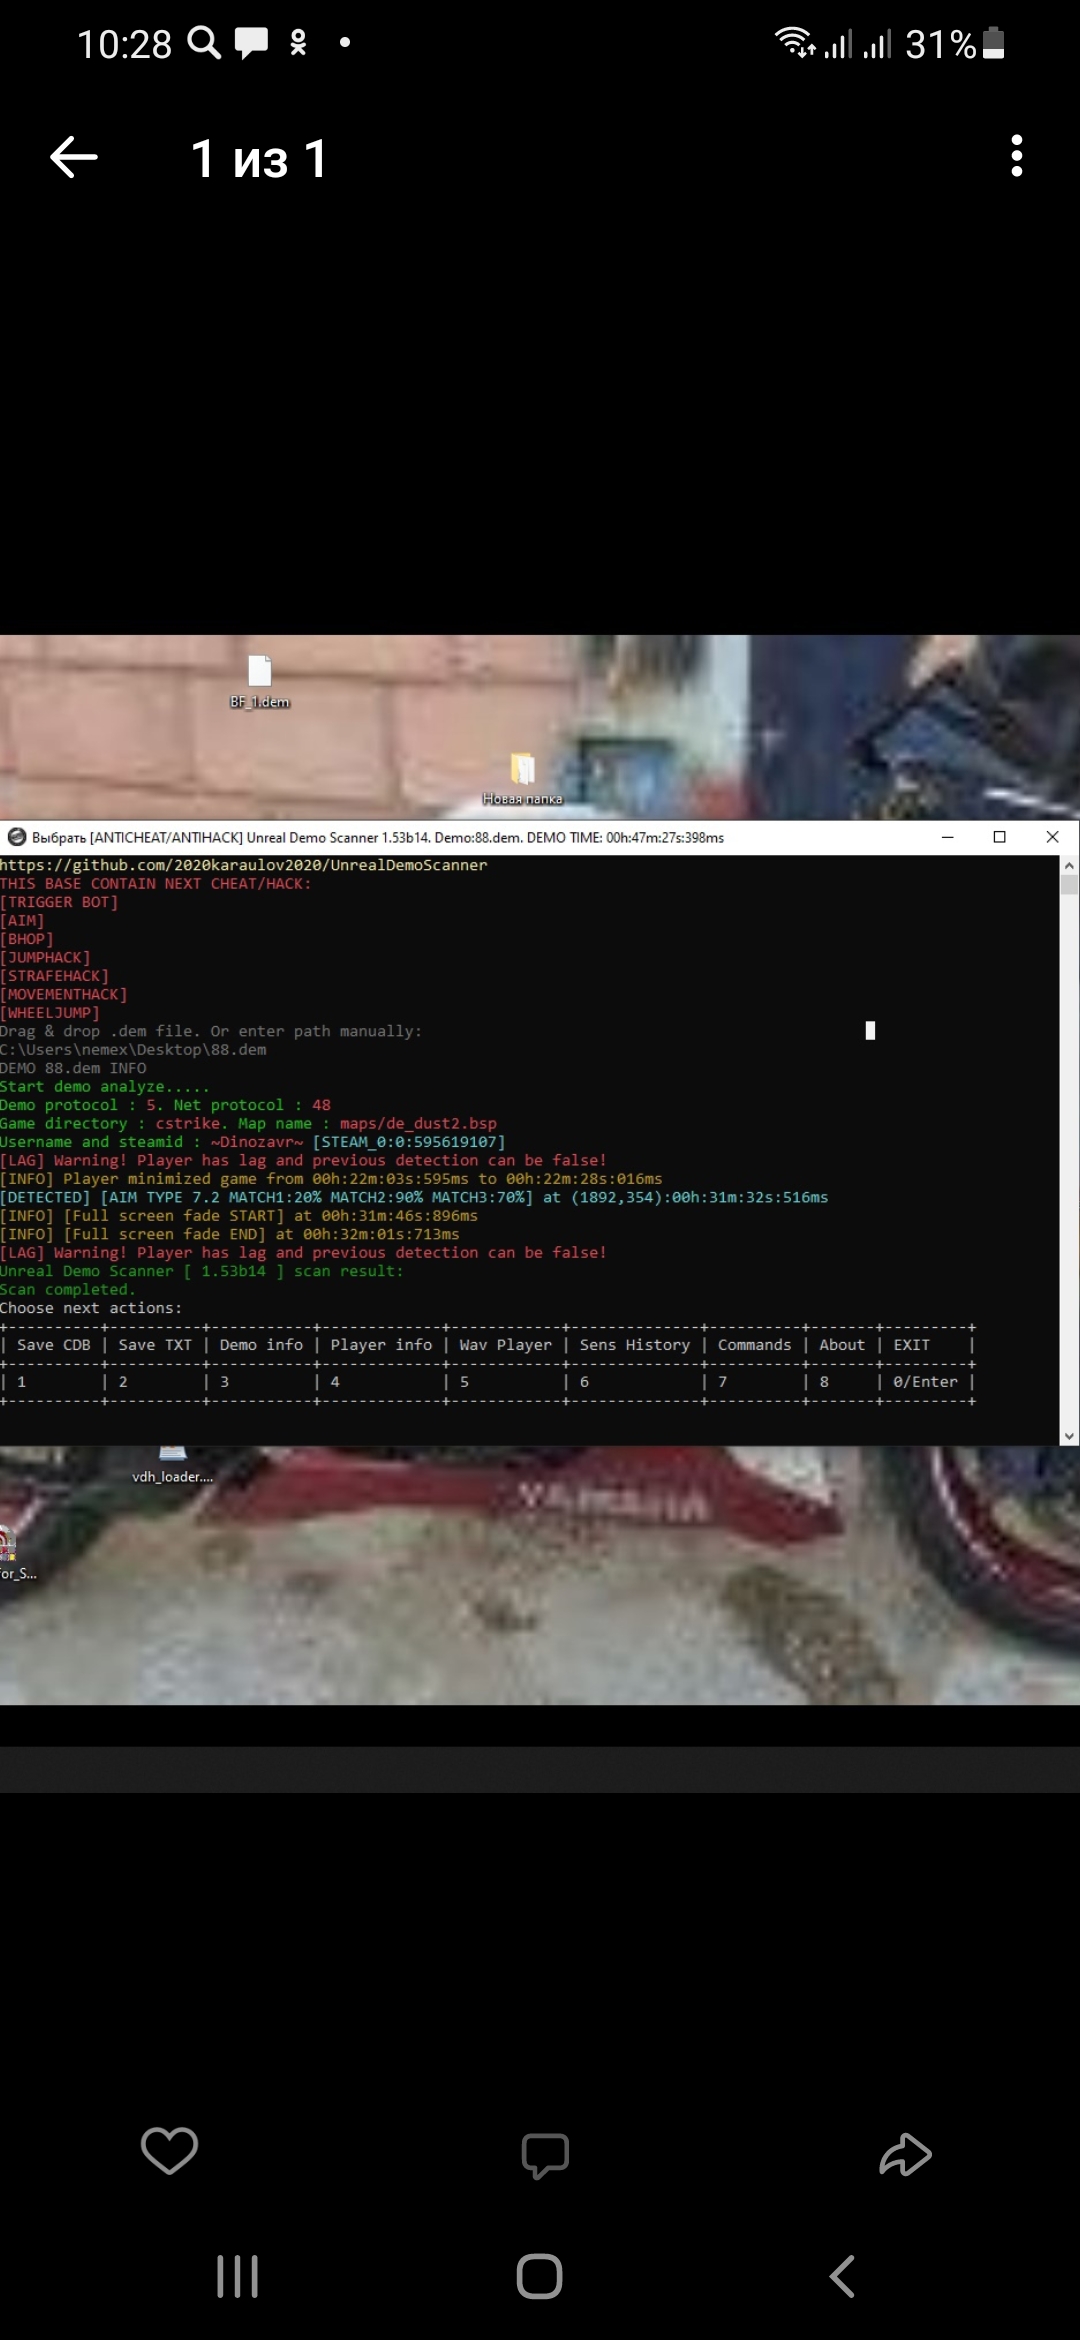Click the 0/Enter table cell
Image resolution: width=1080 pixels, height=2340 pixels.
925,1382
